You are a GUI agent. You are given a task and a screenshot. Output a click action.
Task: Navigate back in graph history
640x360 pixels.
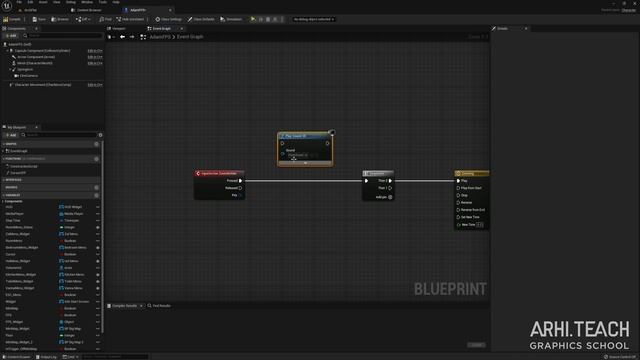(x=122, y=37)
